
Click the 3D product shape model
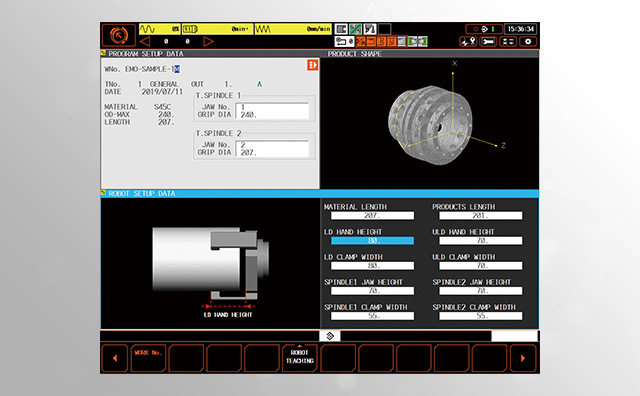click(x=430, y=125)
